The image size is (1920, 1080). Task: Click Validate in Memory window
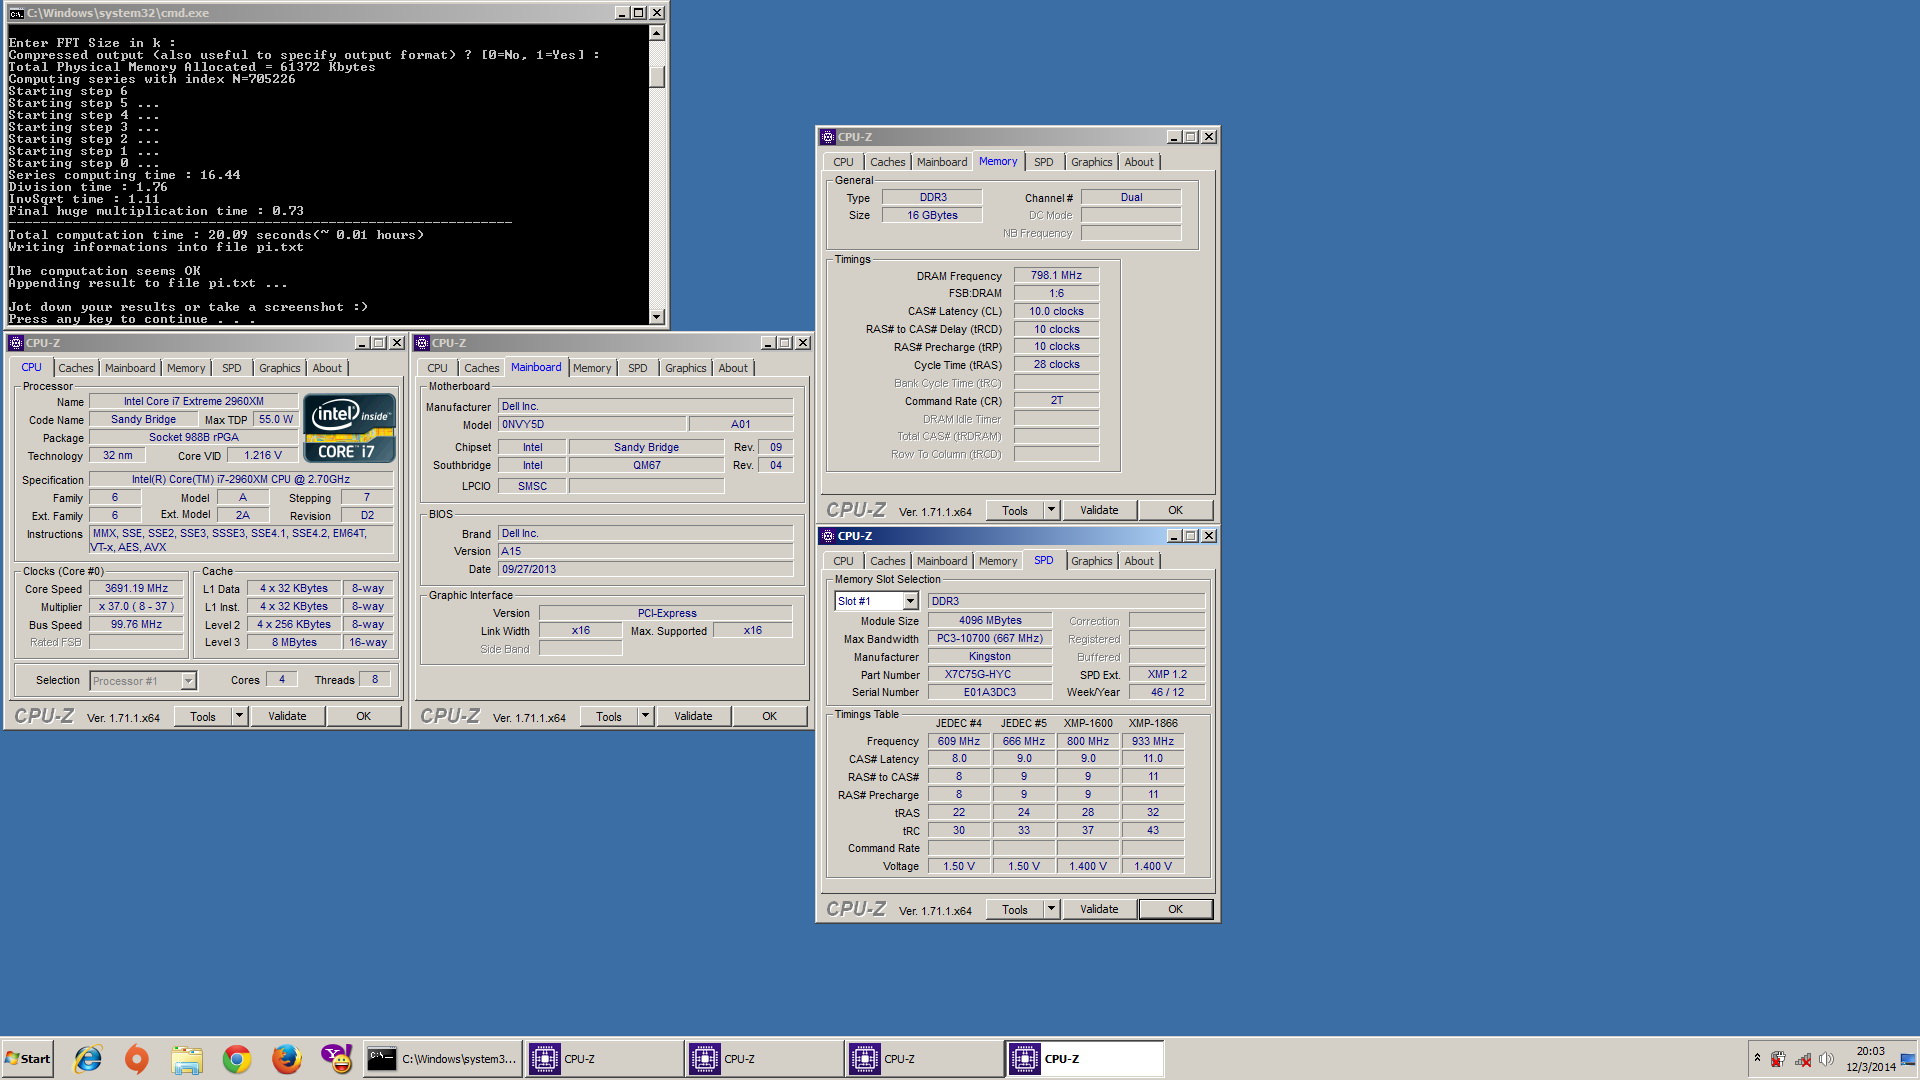click(1099, 510)
